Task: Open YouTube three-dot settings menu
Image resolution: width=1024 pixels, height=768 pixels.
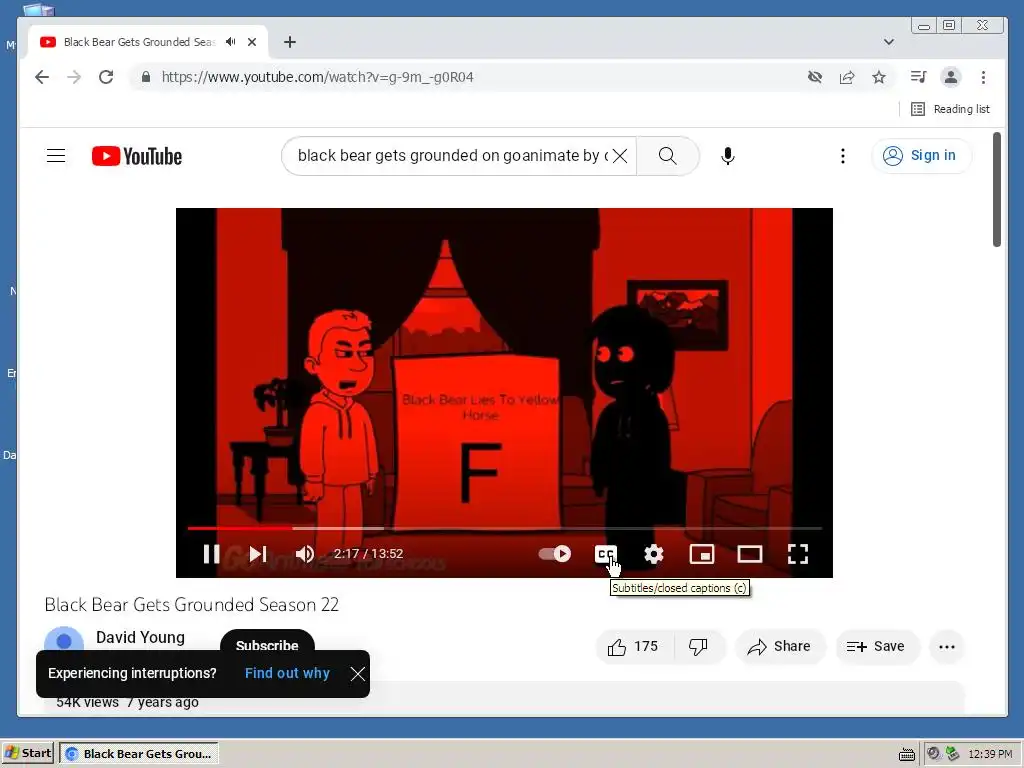Action: point(842,155)
